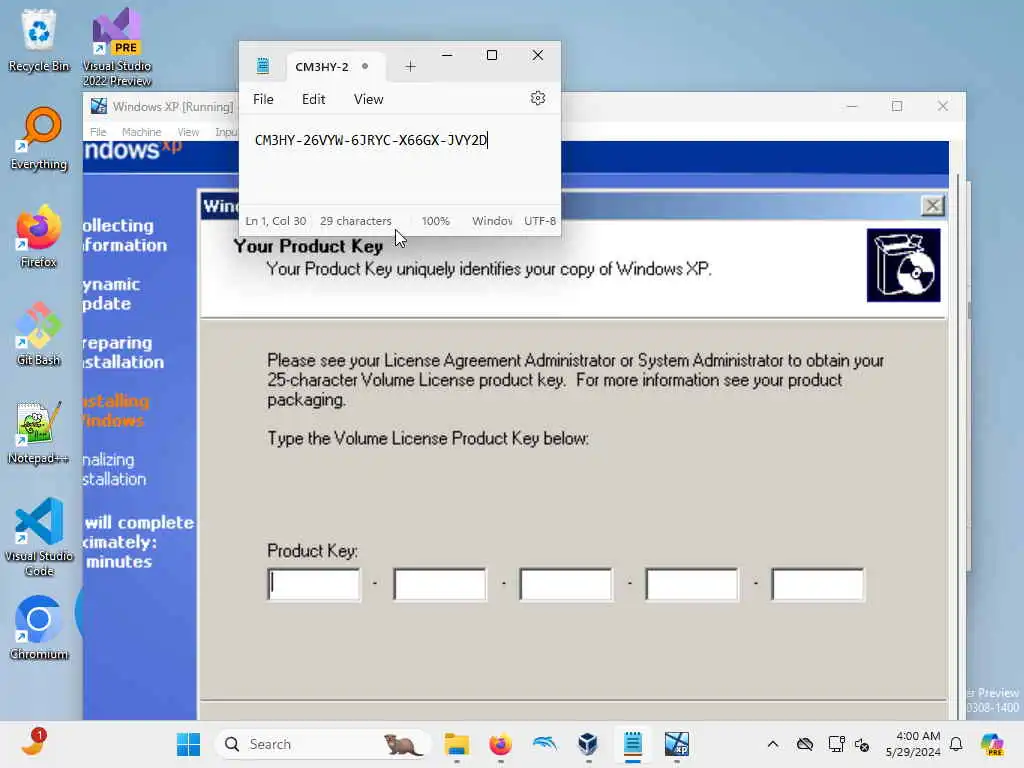1024x768 pixels.
Task: Click the product key text in Notepad
Action: tap(371, 140)
